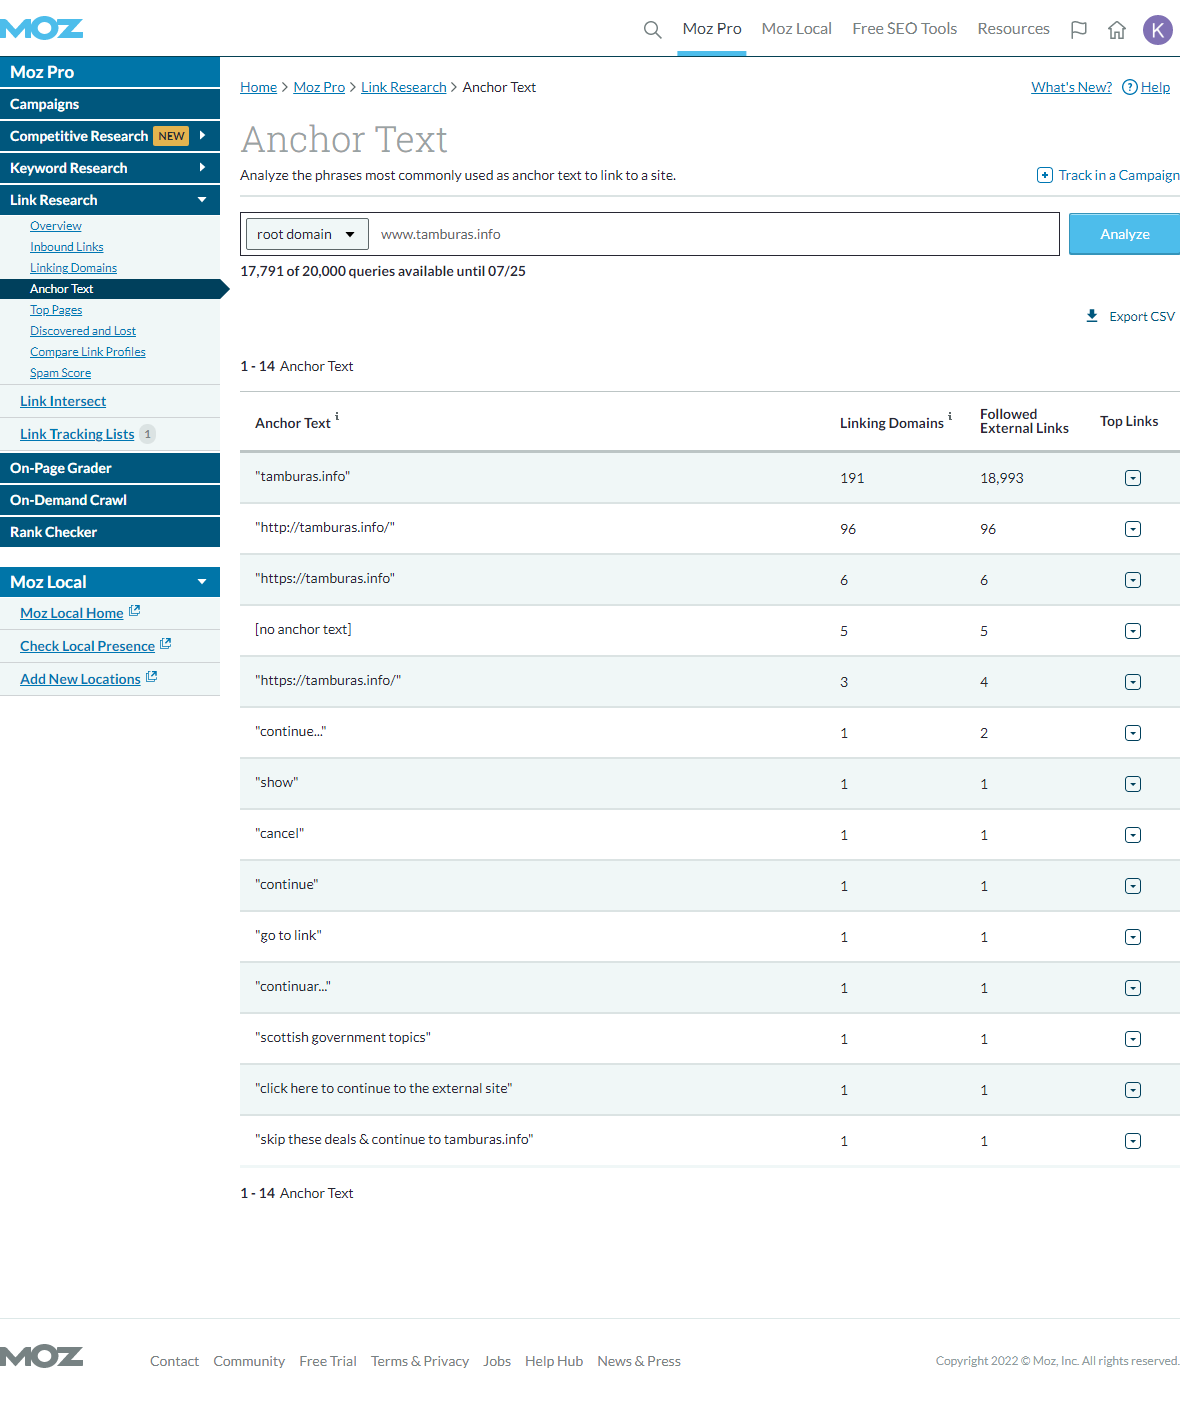Viewport: 1180px width, 1412px height.
Task: Click the Linking Domains info icon
Action: click(x=950, y=416)
